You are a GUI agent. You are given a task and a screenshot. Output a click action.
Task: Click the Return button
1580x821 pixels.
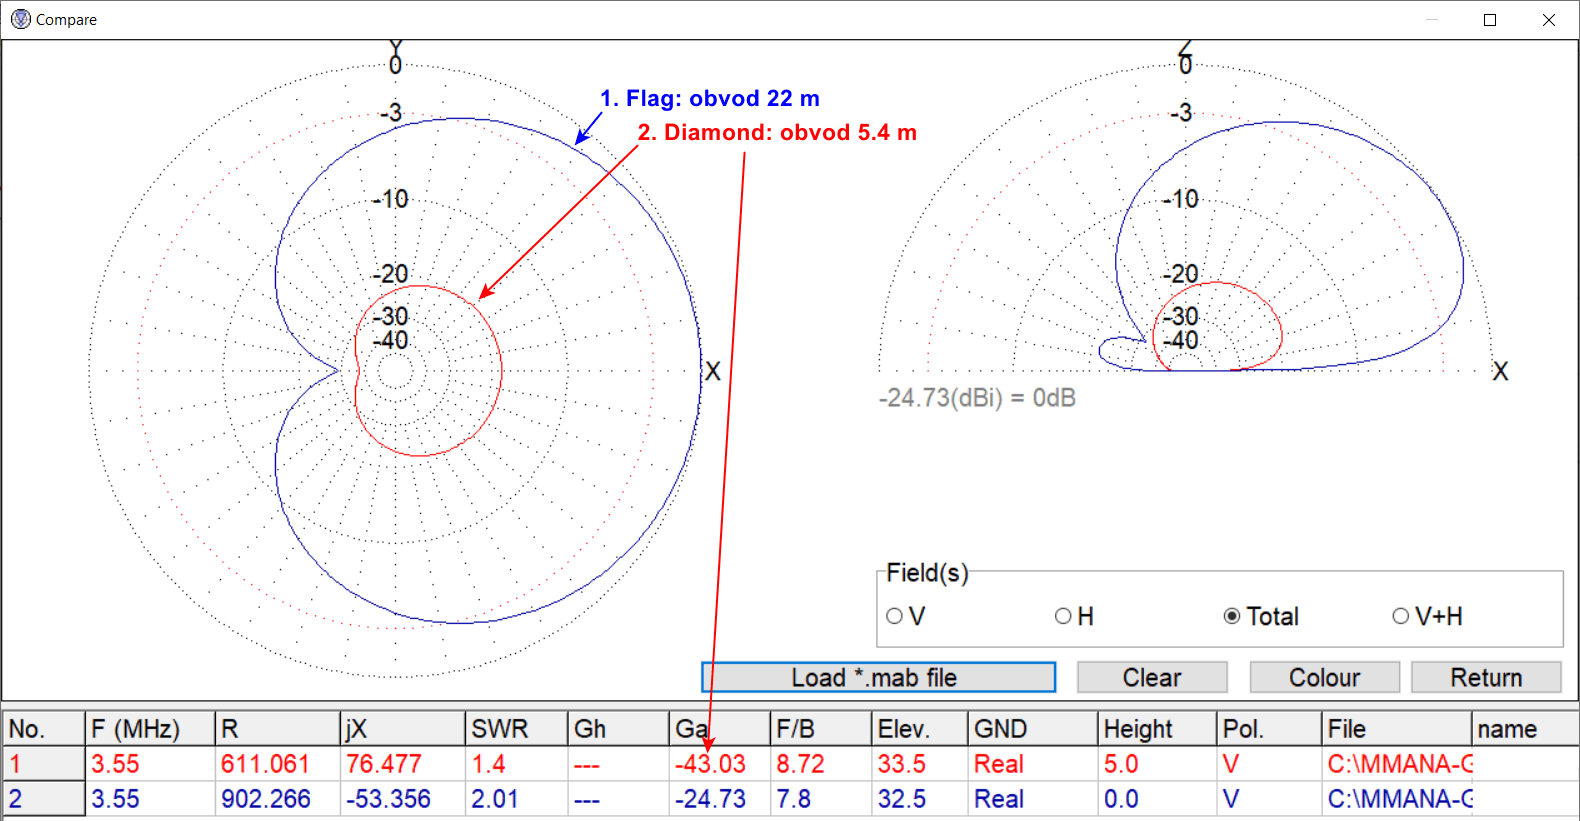coord(1485,677)
